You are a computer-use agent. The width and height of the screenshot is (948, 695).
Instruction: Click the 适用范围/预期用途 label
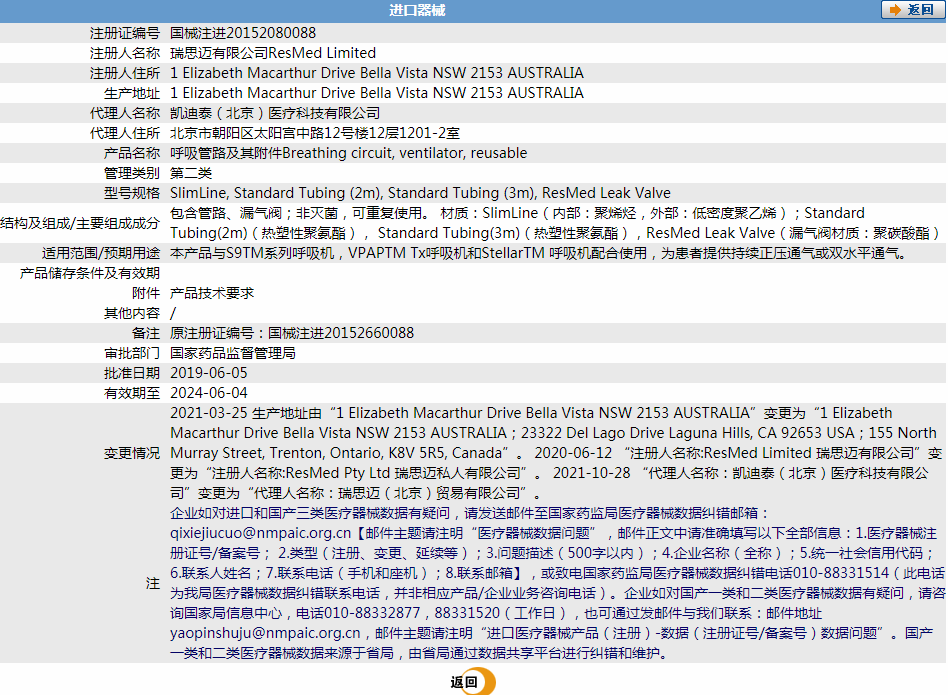click(101, 253)
